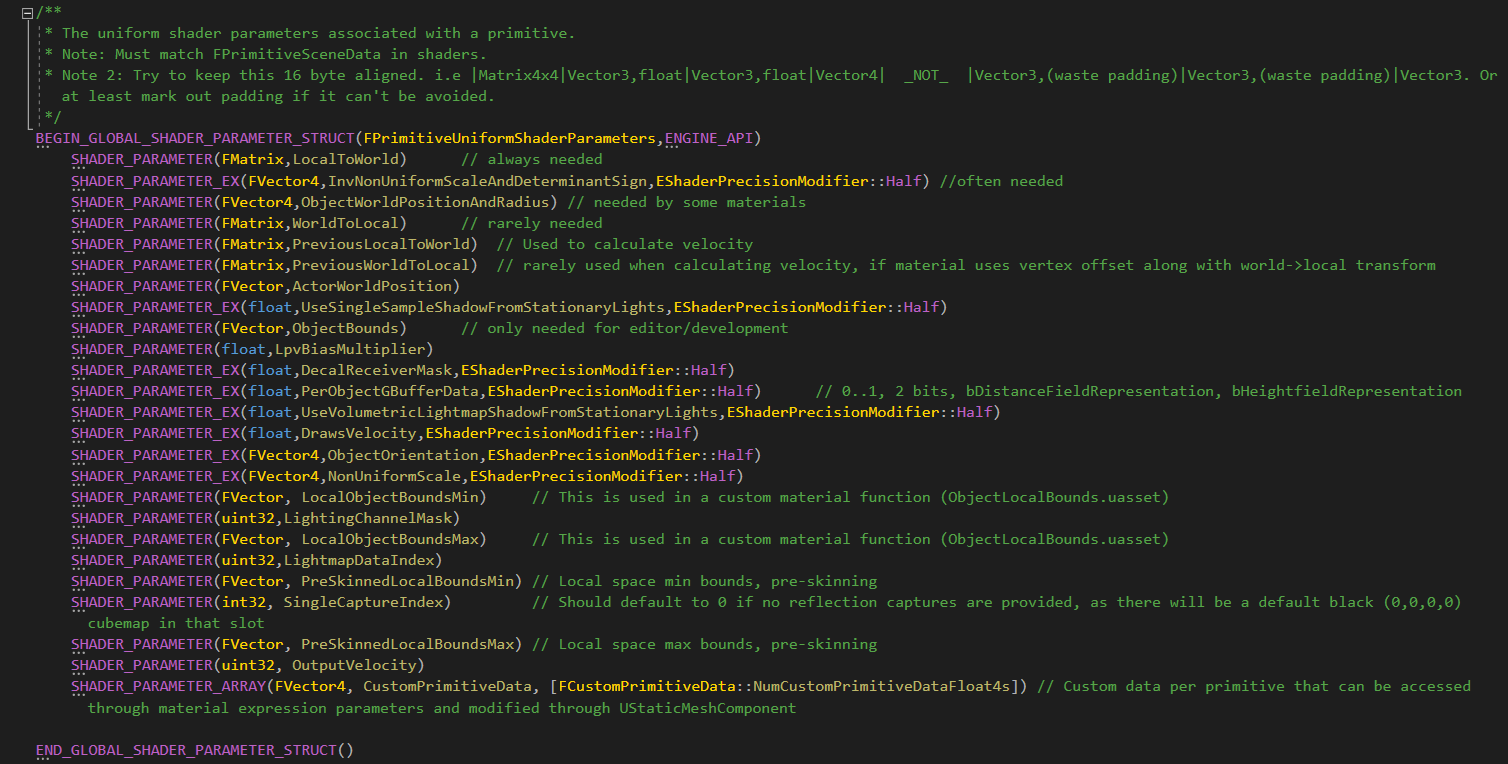Screen dimensions: 1508x764
Task: Click CustomPrimitiveData array name after FVector4
Action: click(447, 685)
